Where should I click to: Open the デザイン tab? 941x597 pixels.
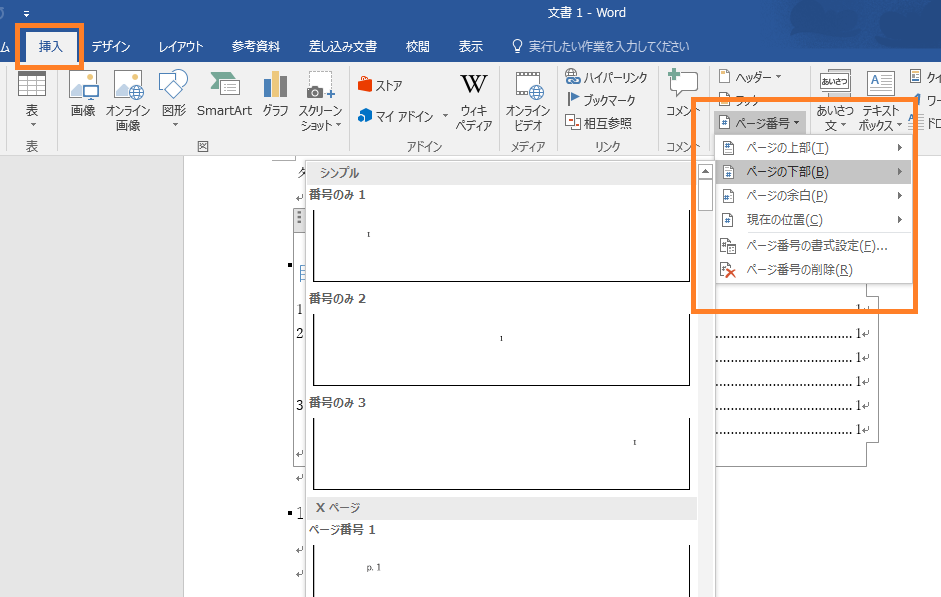[111, 46]
